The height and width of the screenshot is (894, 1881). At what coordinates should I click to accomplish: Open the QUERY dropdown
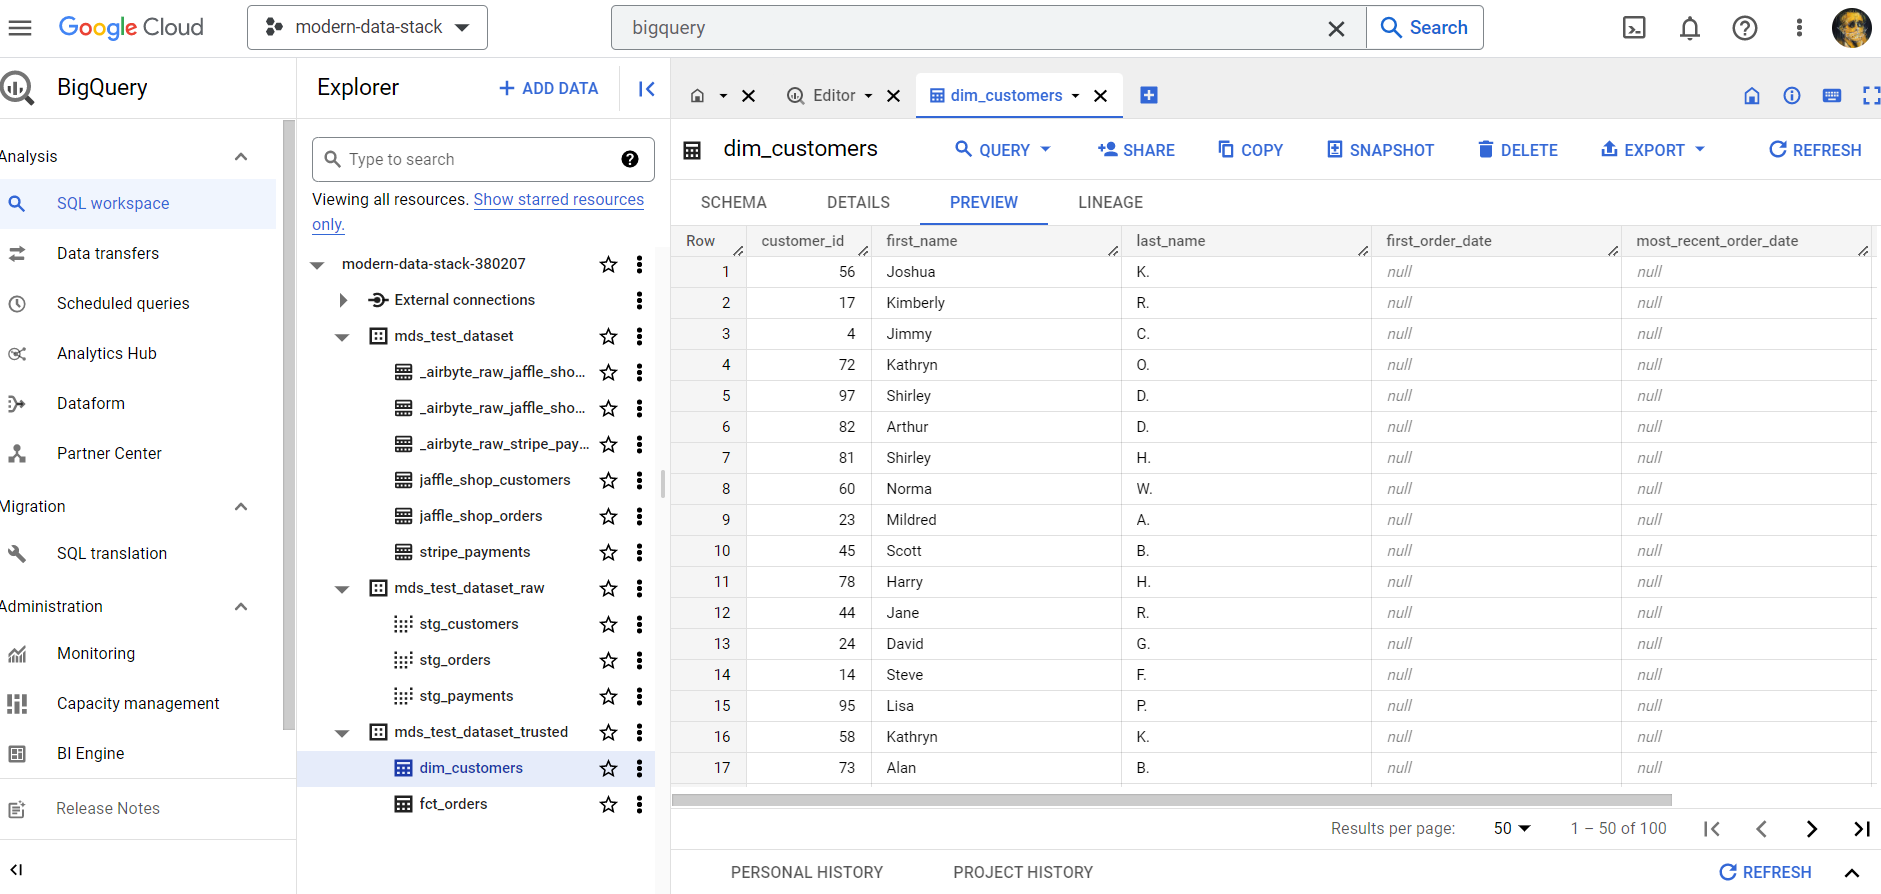(1003, 149)
